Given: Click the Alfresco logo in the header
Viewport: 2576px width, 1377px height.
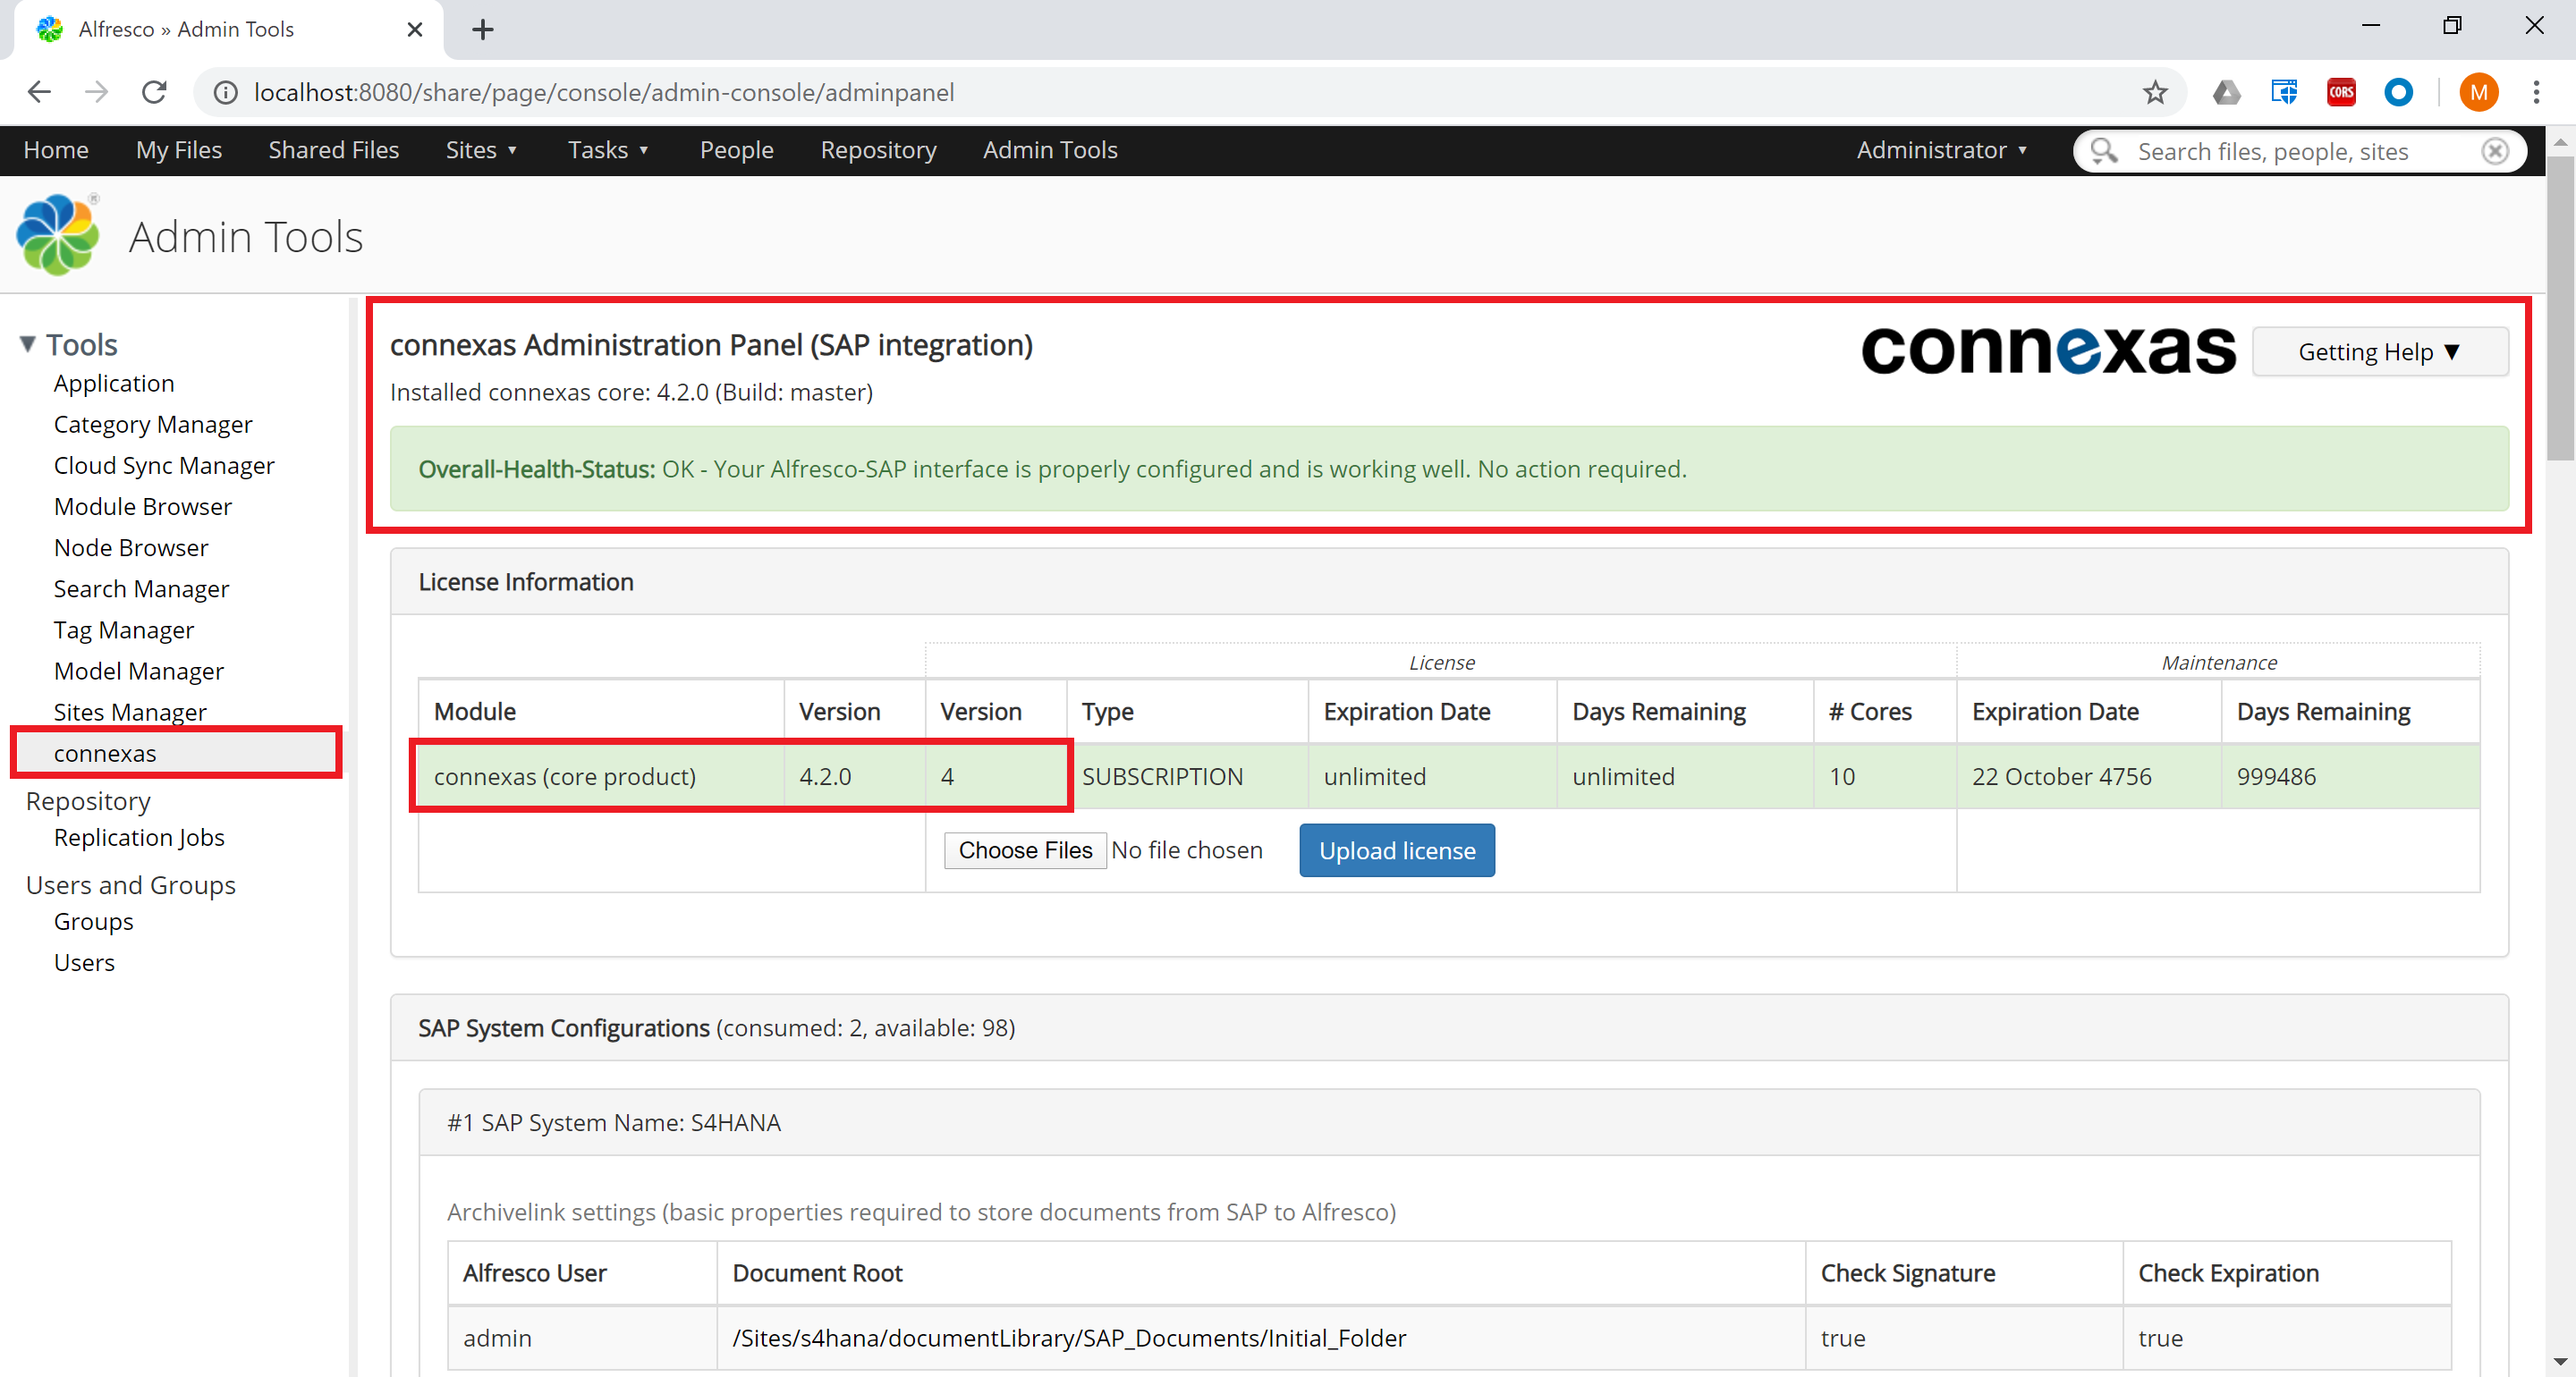Looking at the screenshot, I should 57,235.
